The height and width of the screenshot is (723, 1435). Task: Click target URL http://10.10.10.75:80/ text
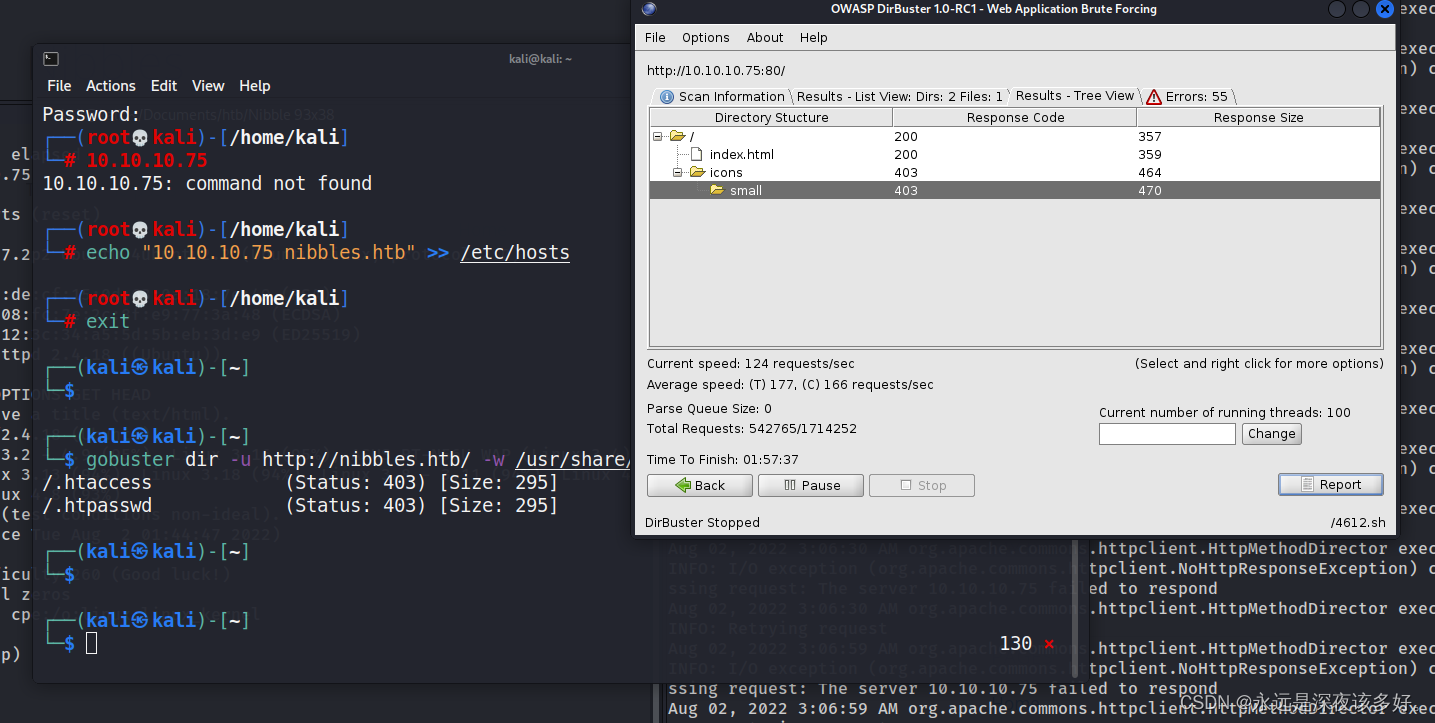[716, 71]
